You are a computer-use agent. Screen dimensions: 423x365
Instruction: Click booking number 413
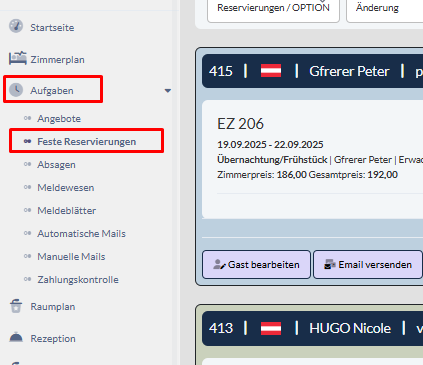[221, 328]
